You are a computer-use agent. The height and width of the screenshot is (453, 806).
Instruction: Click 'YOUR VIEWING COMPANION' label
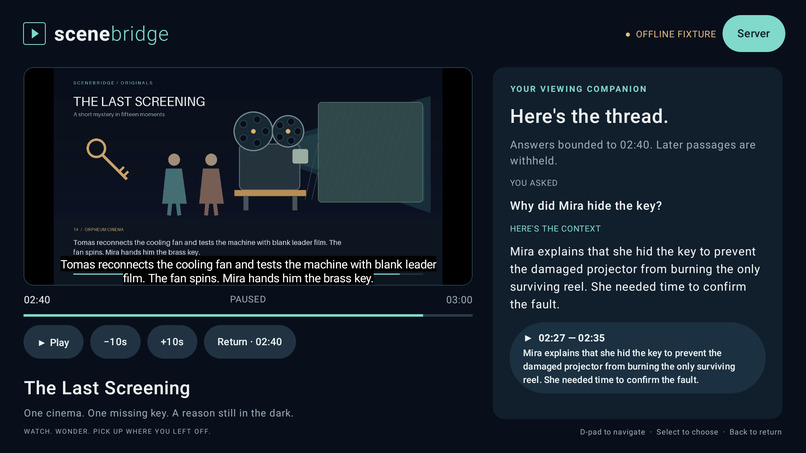click(x=578, y=89)
